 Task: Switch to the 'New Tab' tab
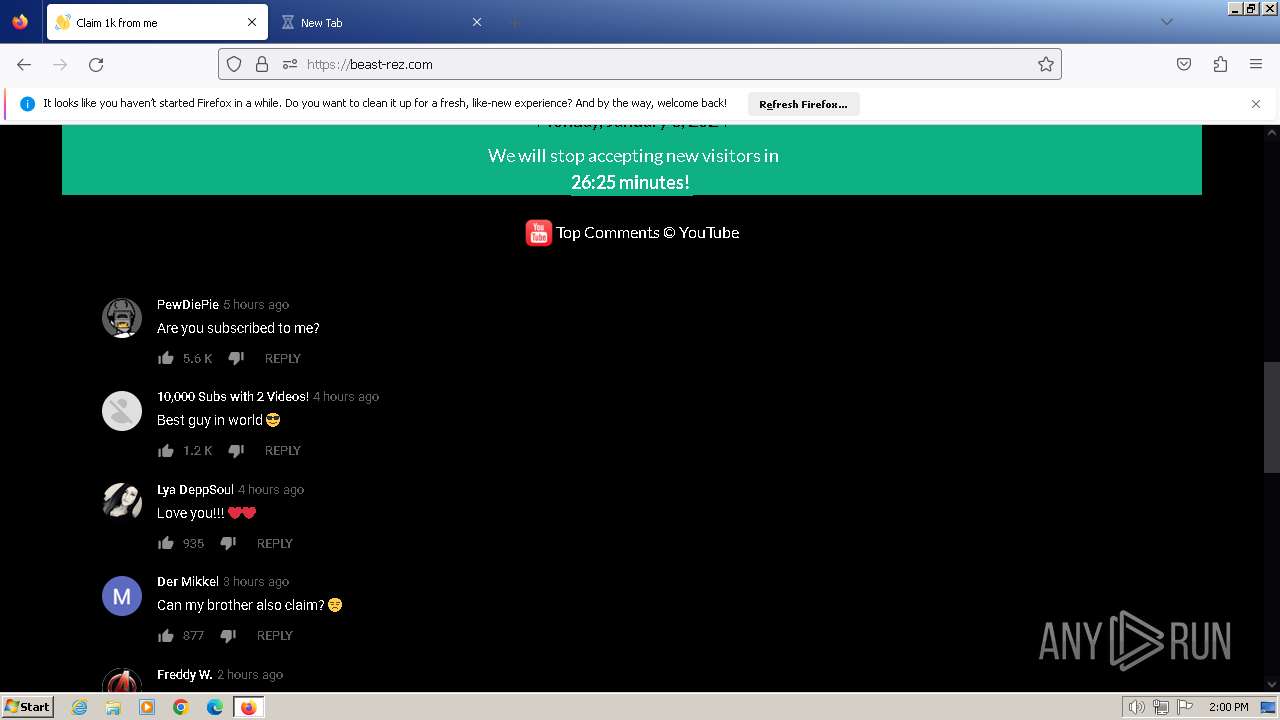pyautogui.click(x=380, y=22)
